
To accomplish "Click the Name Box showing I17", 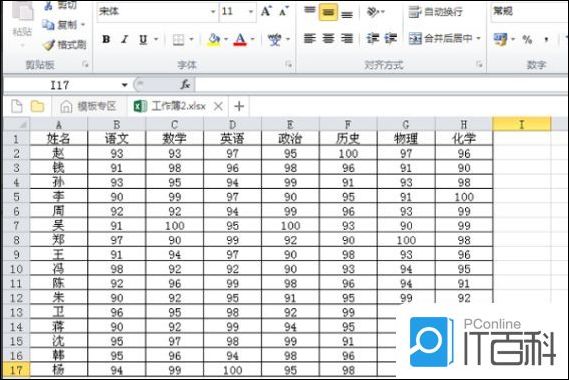I will (61, 85).
